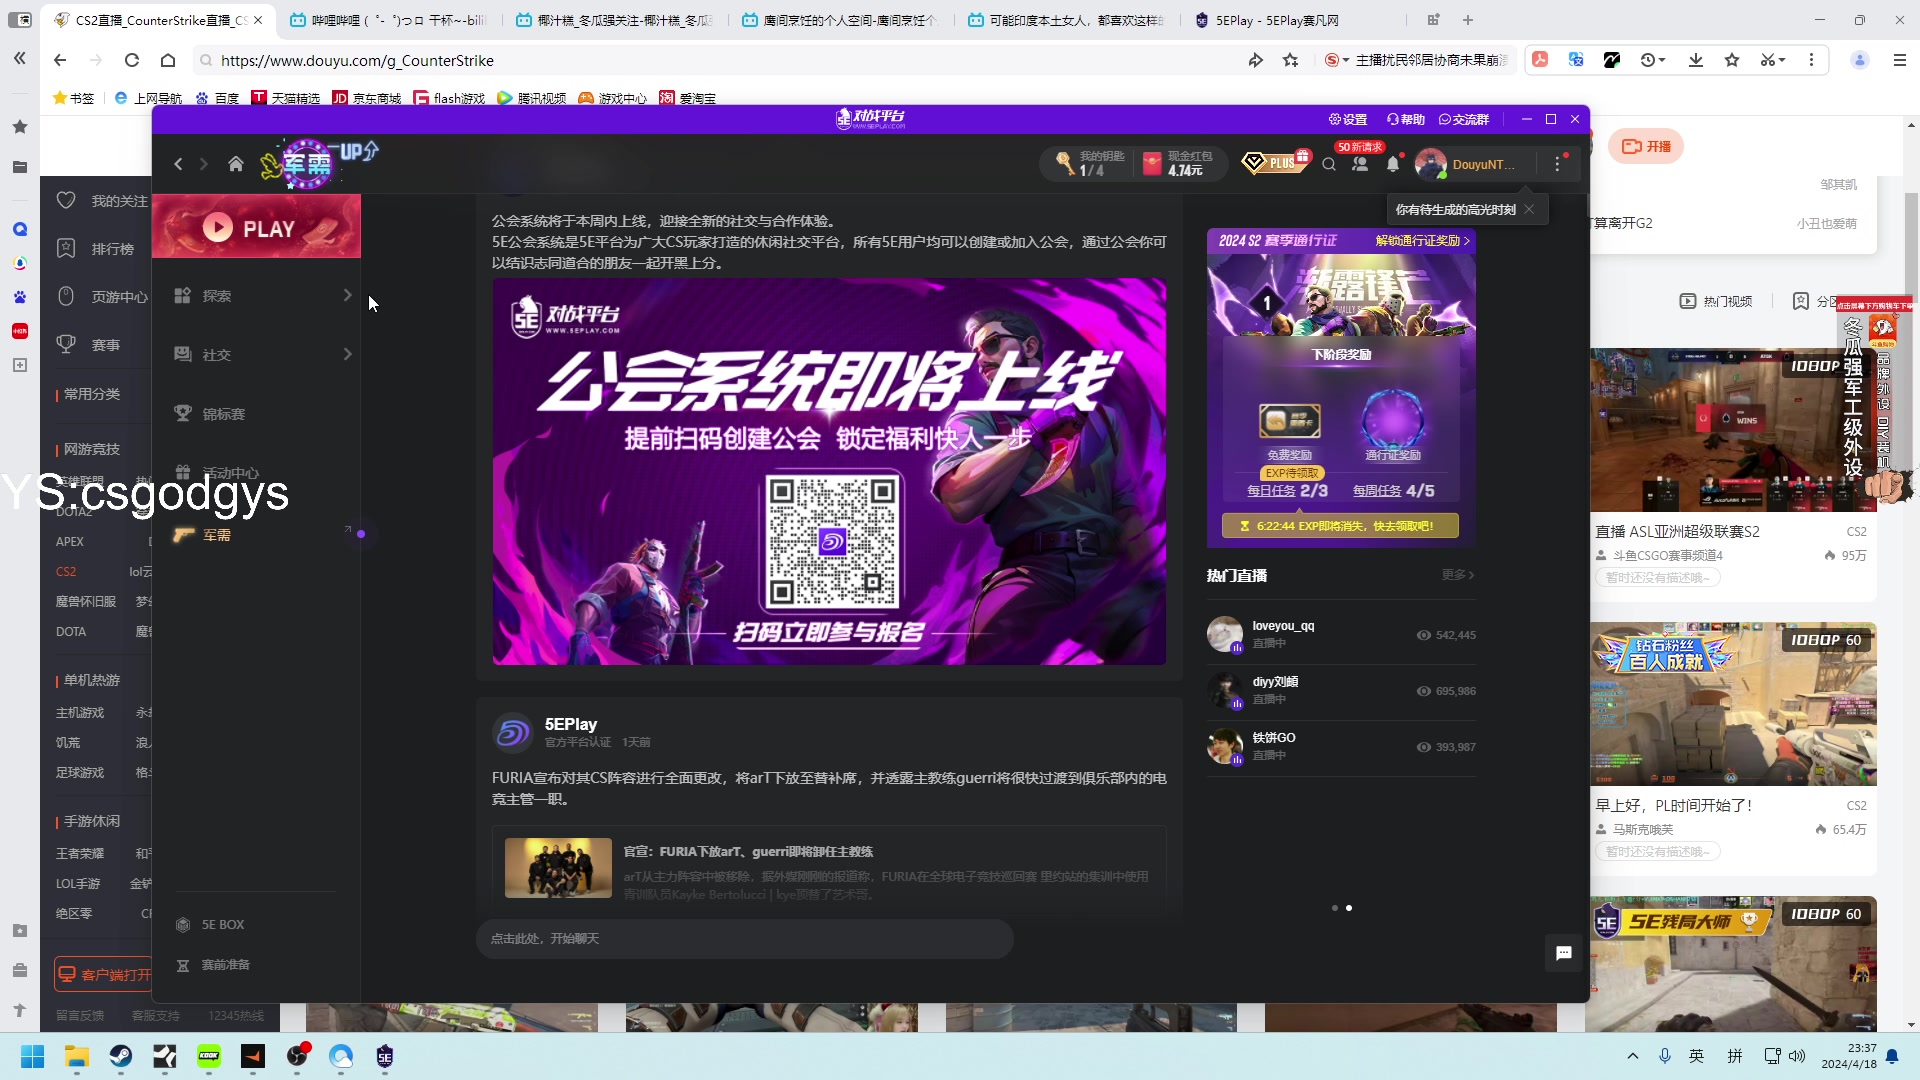Open 5EPlay 交流群 link
The height and width of the screenshot is (1080, 1920).
click(1464, 119)
